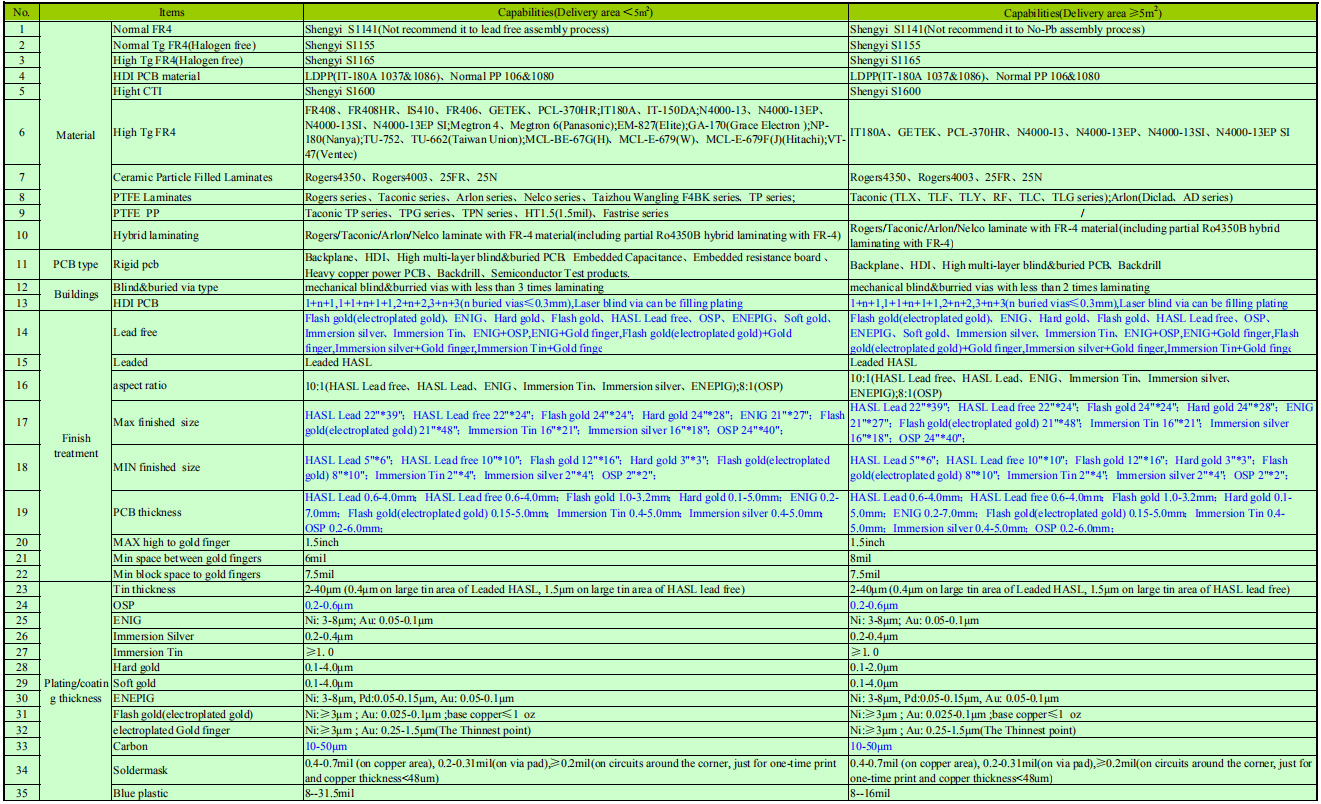This screenshot has width=1321, height=804.
Task: Click Shengyi S1141 cell mentioning "lead free assembly process"
Action: pos(574,29)
